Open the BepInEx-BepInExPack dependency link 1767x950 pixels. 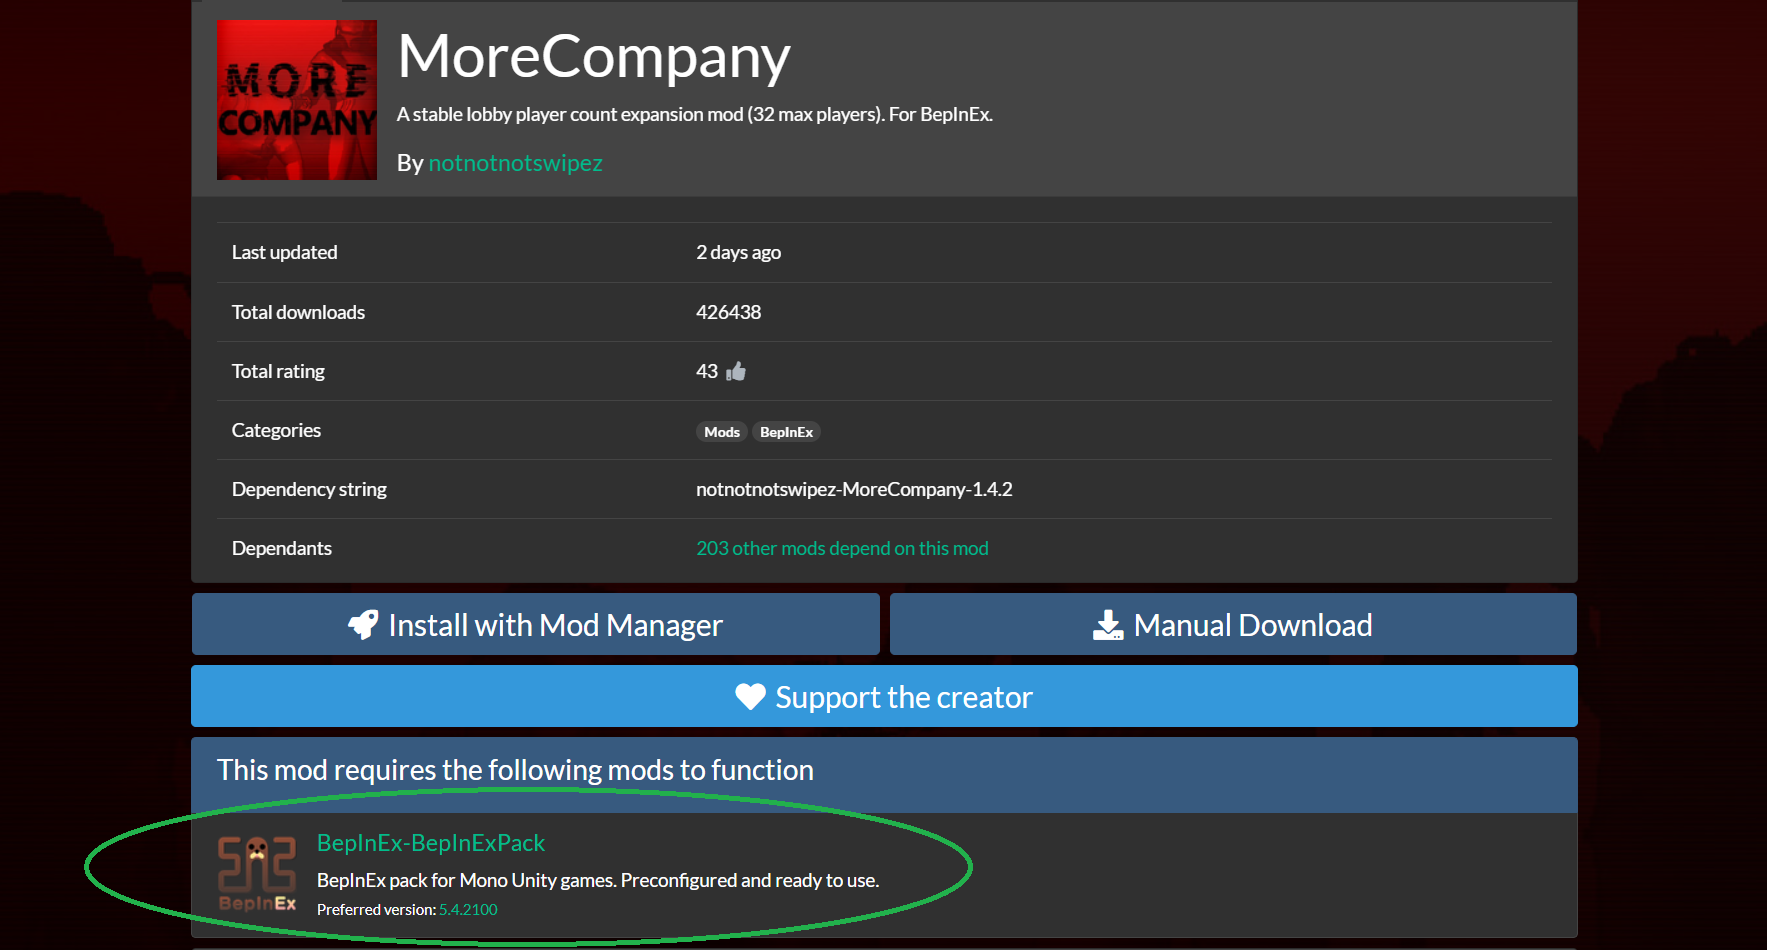click(431, 843)
